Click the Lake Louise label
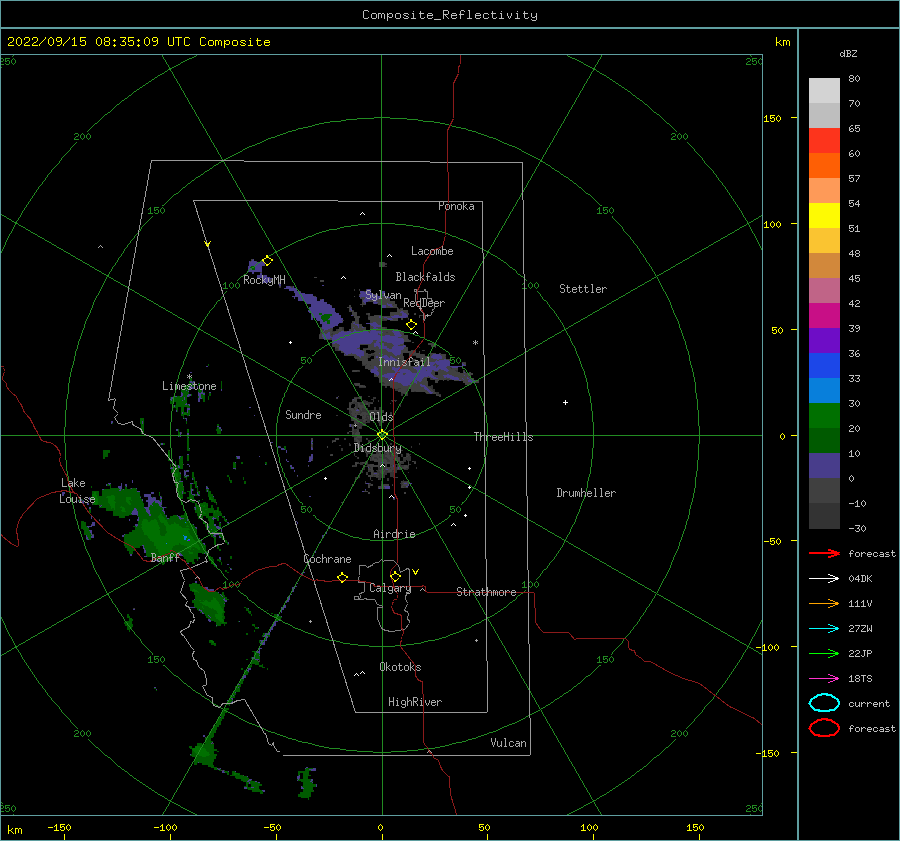This screenshot has height=841, width=900. (x=77, y=491)
